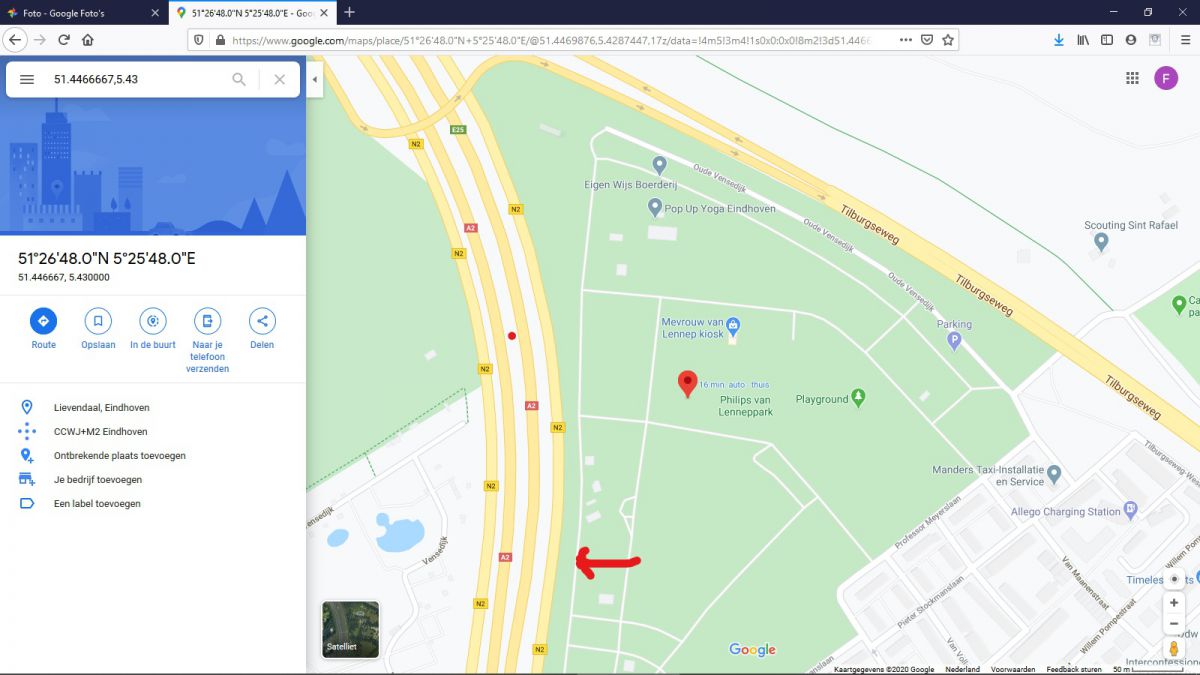This screenshot has height=675, width=1200.
Task: Click the Route directions icon
Action: [43, 321]
